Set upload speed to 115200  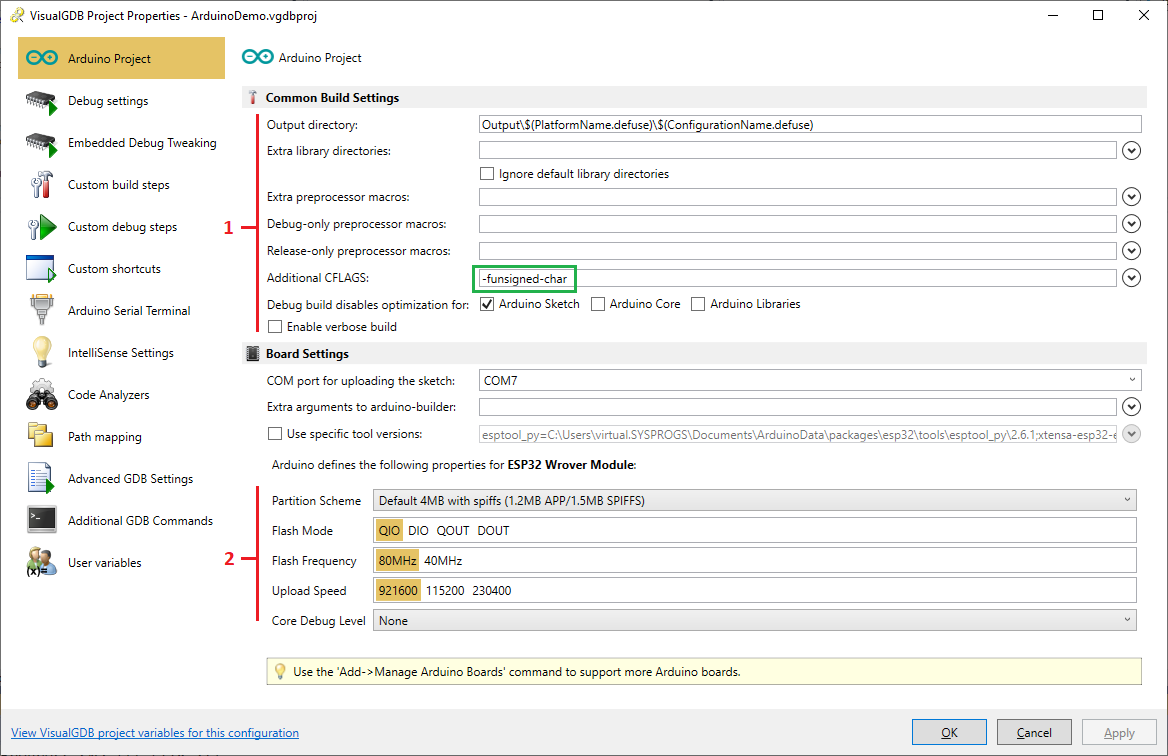[445, 591]
